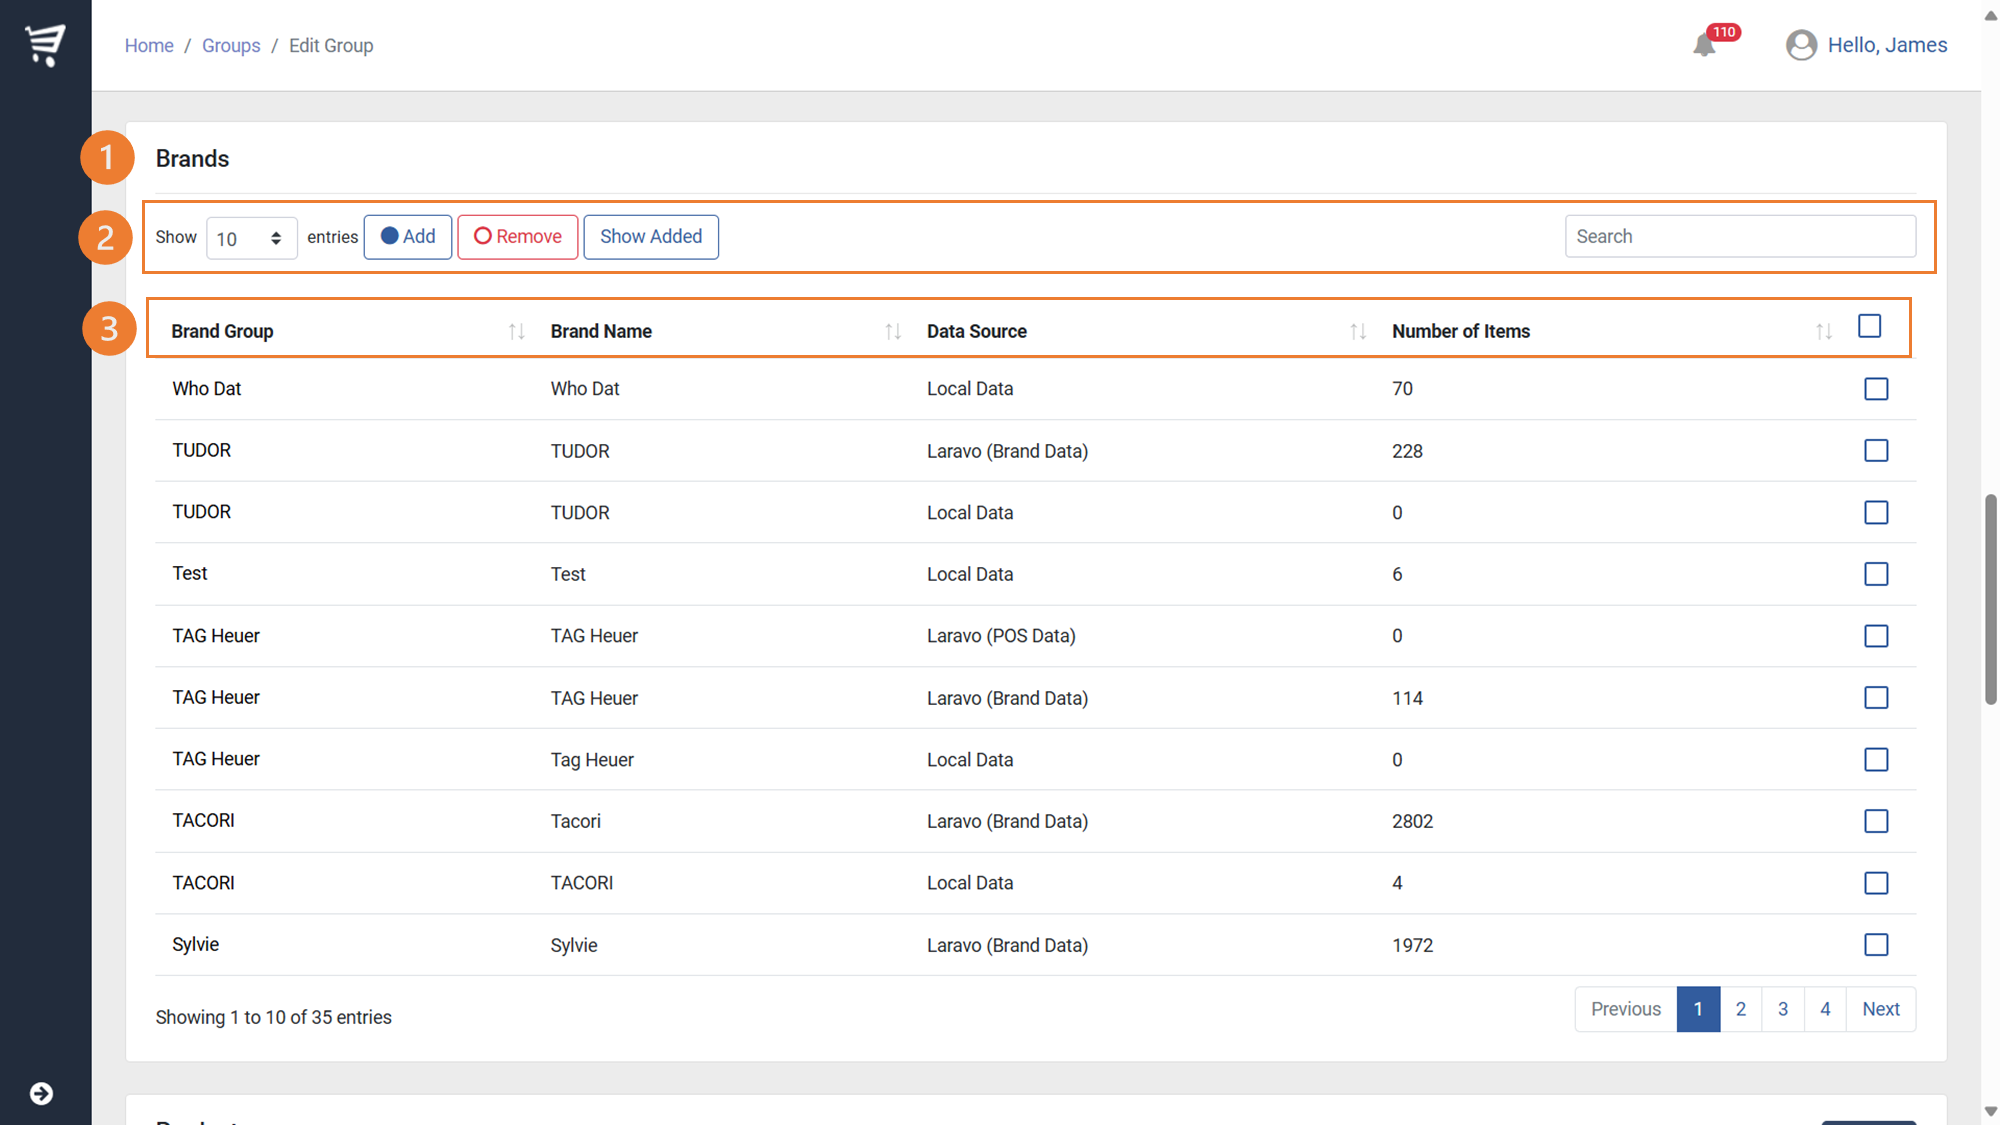Screen dimensions: 2000x1125
Task: Click the Add button
Action: [408, 237]
